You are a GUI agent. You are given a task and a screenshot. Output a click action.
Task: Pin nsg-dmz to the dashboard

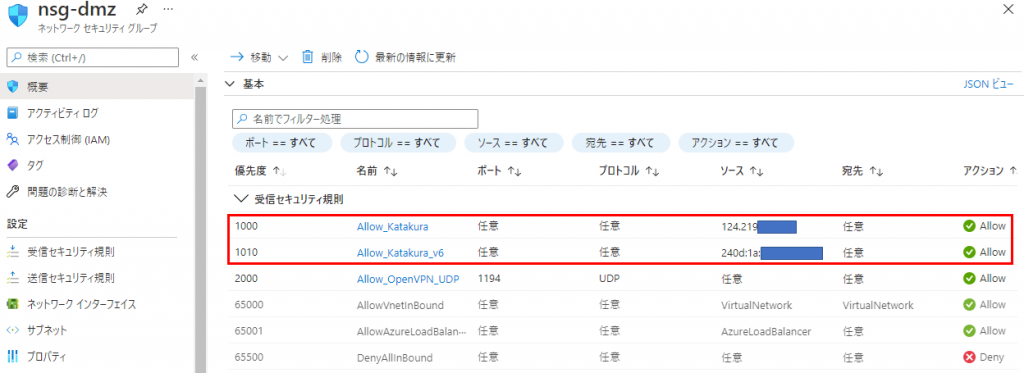pyautogui.click(x=141, y=9)
